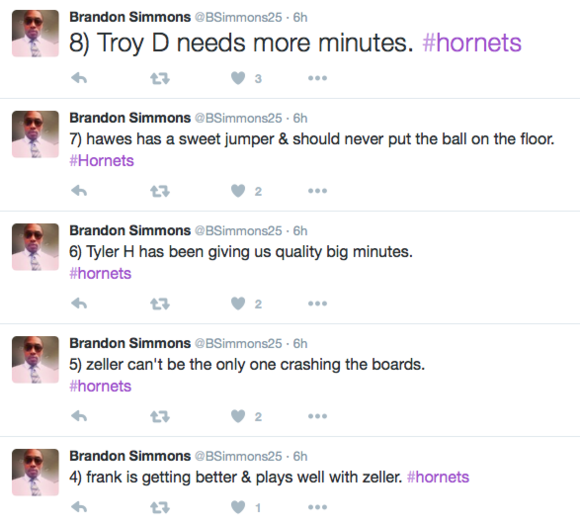Open Brandon Simmons profile from top tweet
Screen dimensions: 580x524
tap(130, 17)
